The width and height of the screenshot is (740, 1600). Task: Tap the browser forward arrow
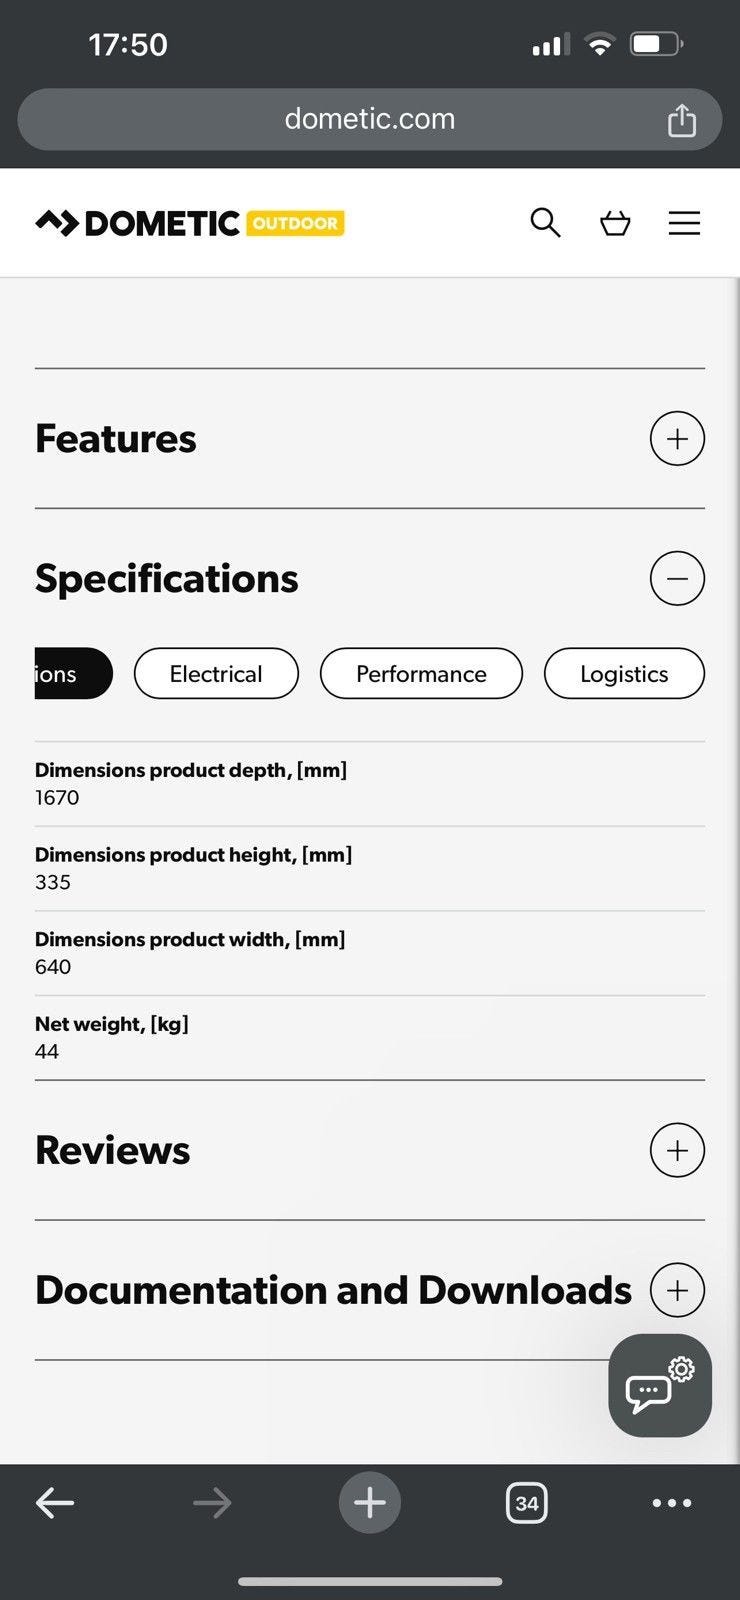pyautogui.click(x=212, y=1502)
